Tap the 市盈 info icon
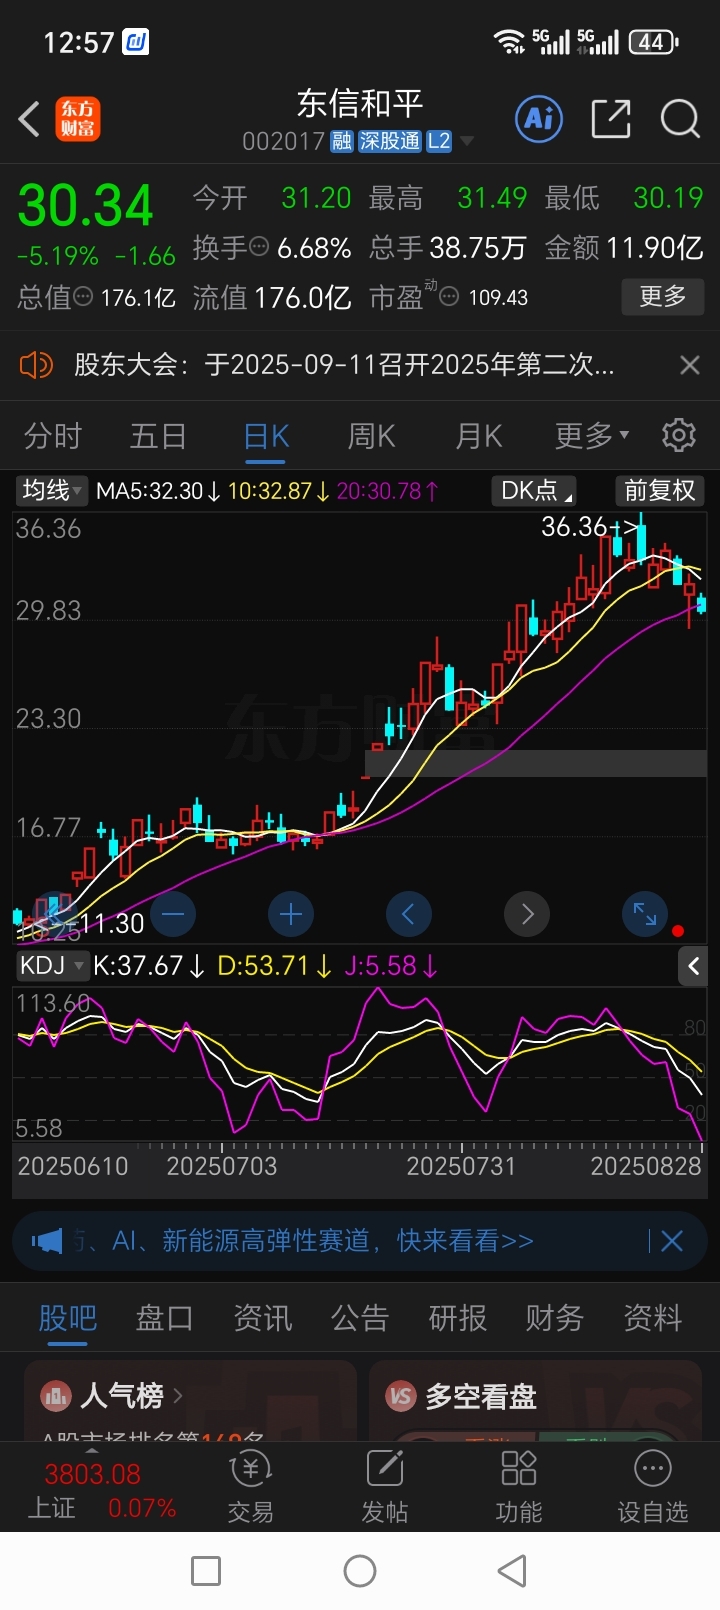This screenshot has height=1610, width=720. (x=450, y=296)
